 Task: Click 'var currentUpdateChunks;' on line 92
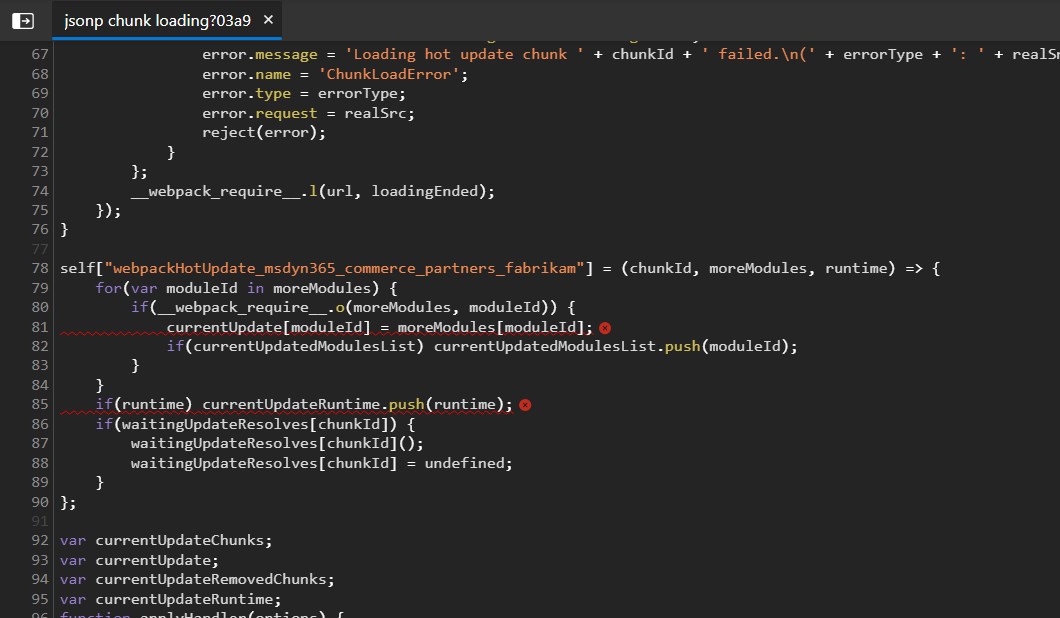click(166, 540)
